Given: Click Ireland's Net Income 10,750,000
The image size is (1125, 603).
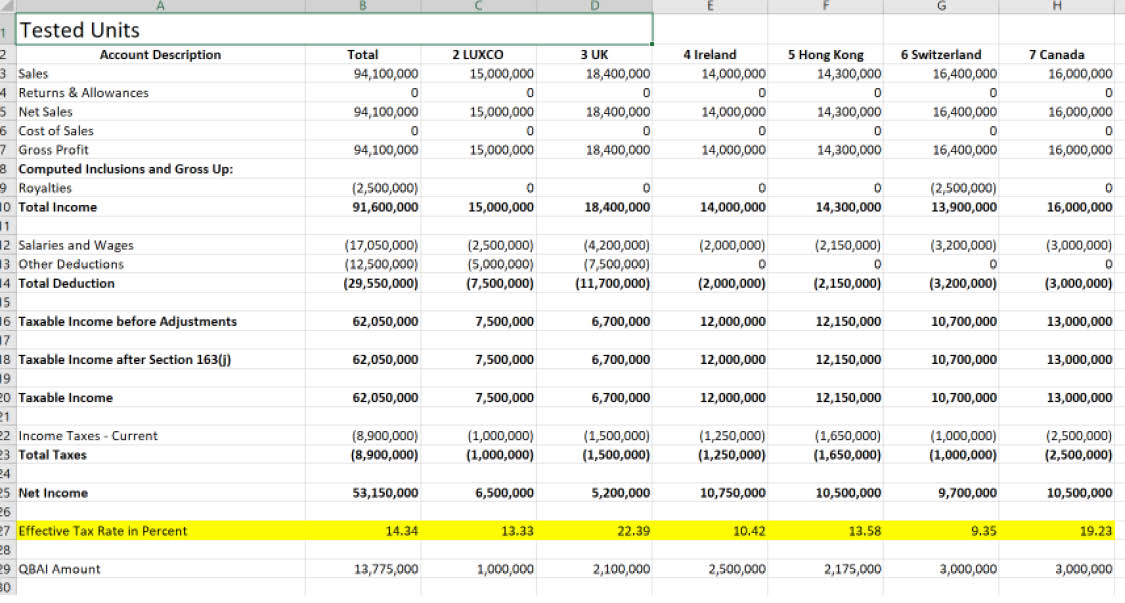Looking at the screenshot, I should pos(710,492).
